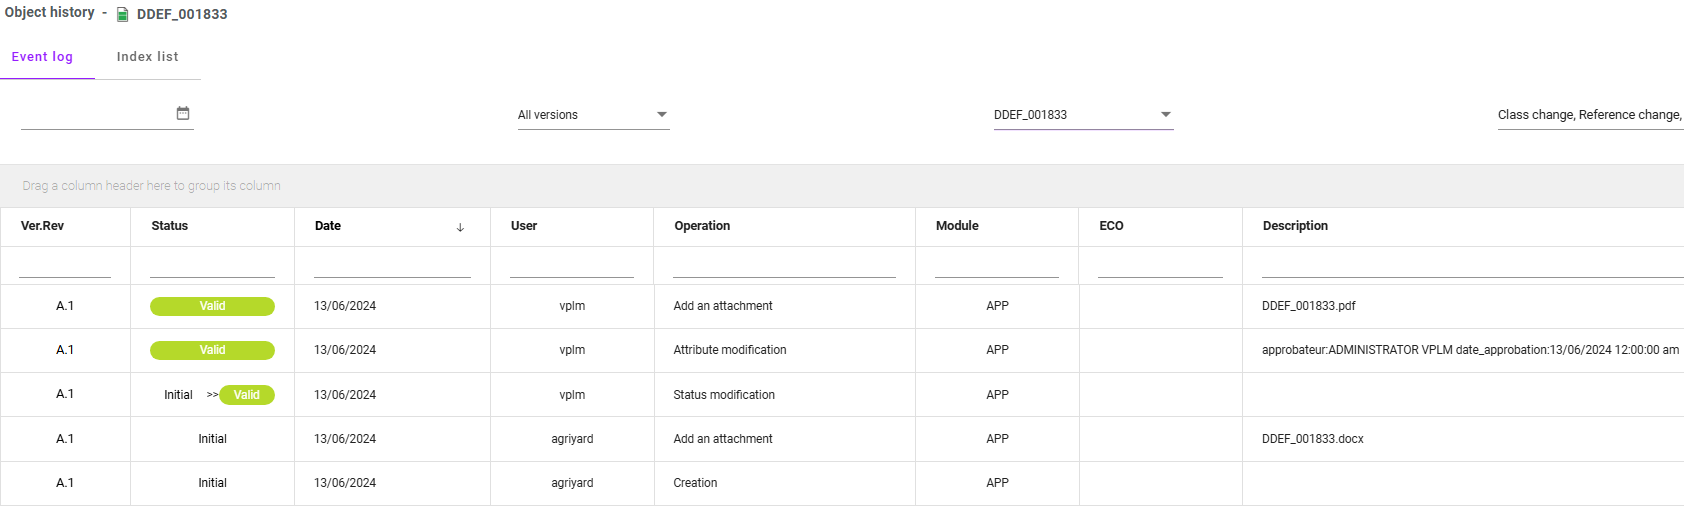Select the Event log tab

(42, 57)
